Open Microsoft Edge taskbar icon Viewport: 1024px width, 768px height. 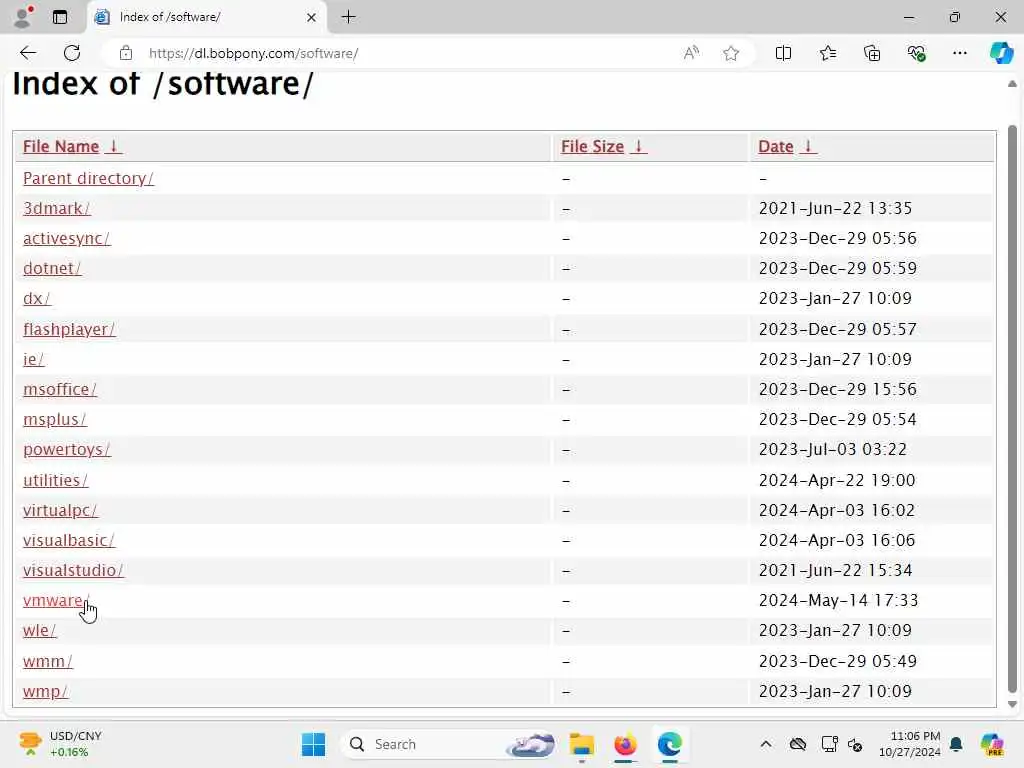click(x=669, y=744)
